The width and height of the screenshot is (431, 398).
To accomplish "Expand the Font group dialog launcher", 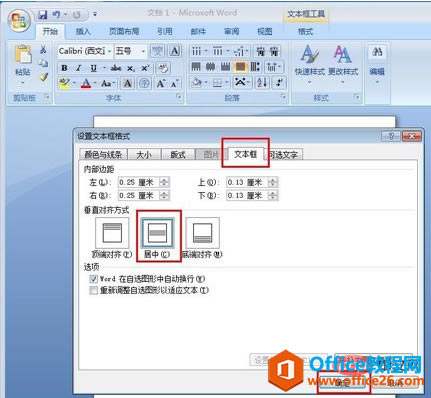I will tap(179, 97).
